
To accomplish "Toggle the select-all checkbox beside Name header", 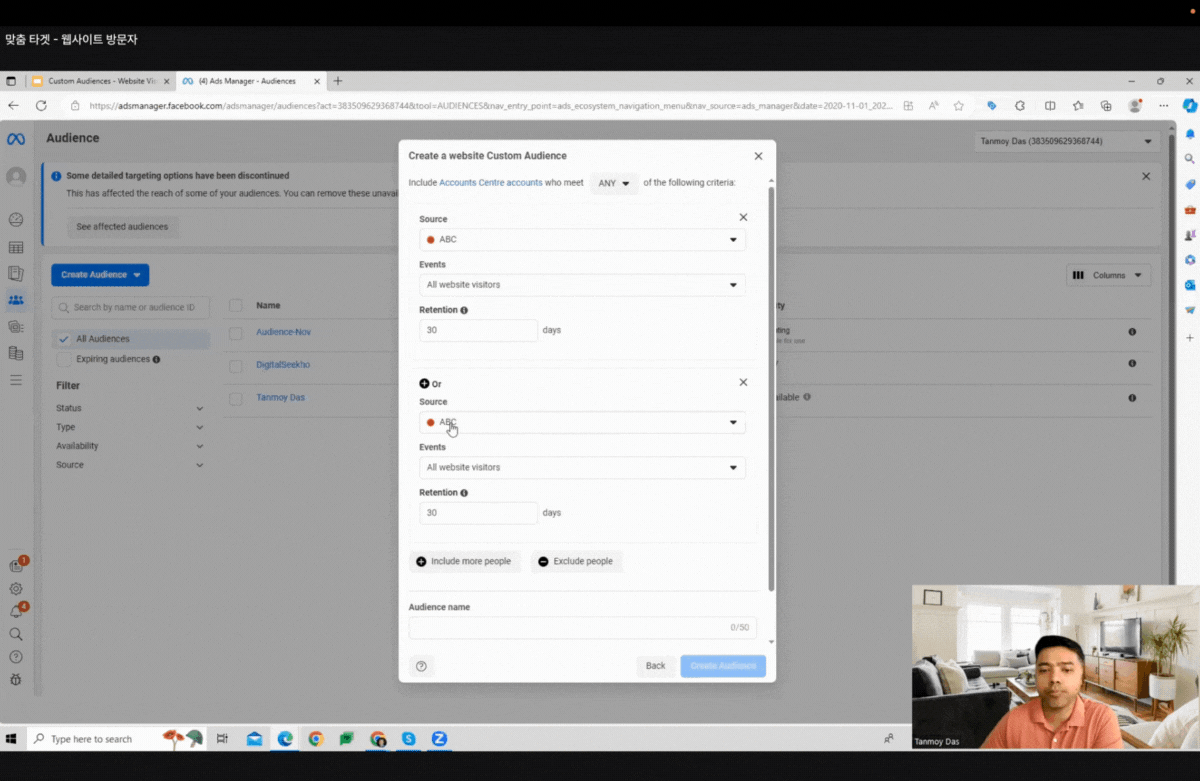I will click(236, 306).
